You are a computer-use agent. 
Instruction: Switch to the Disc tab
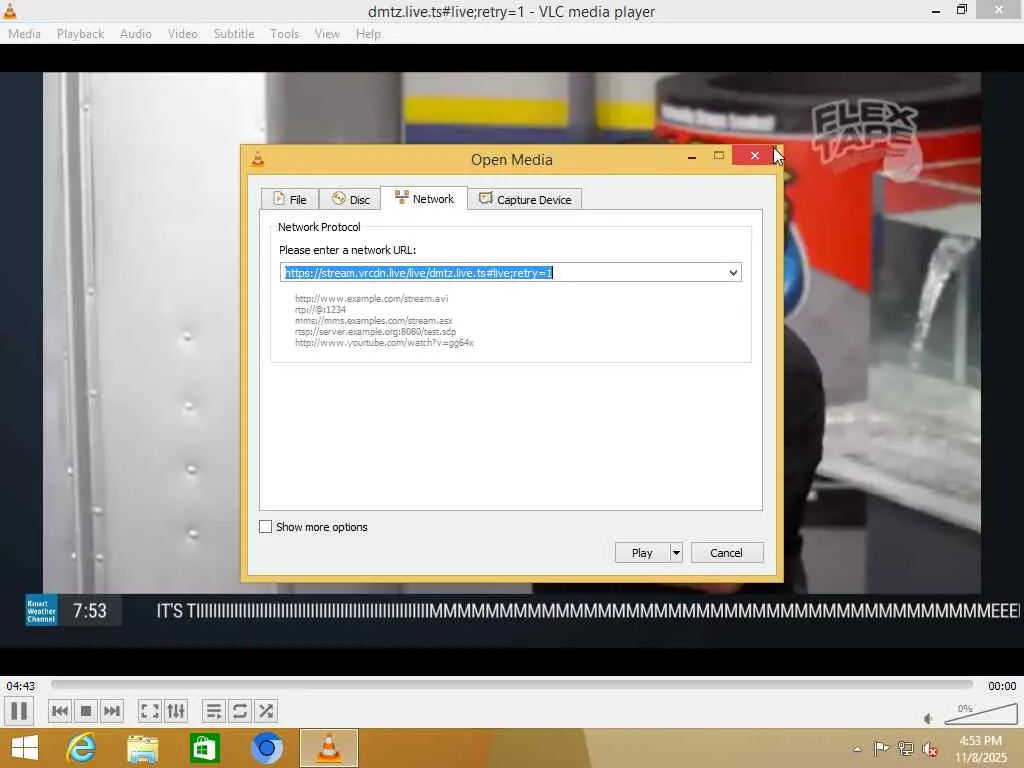350,199
